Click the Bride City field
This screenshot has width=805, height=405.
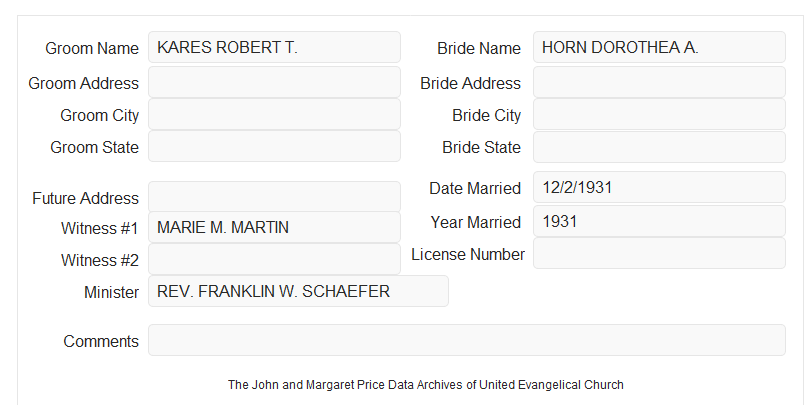tap(659, 114)
